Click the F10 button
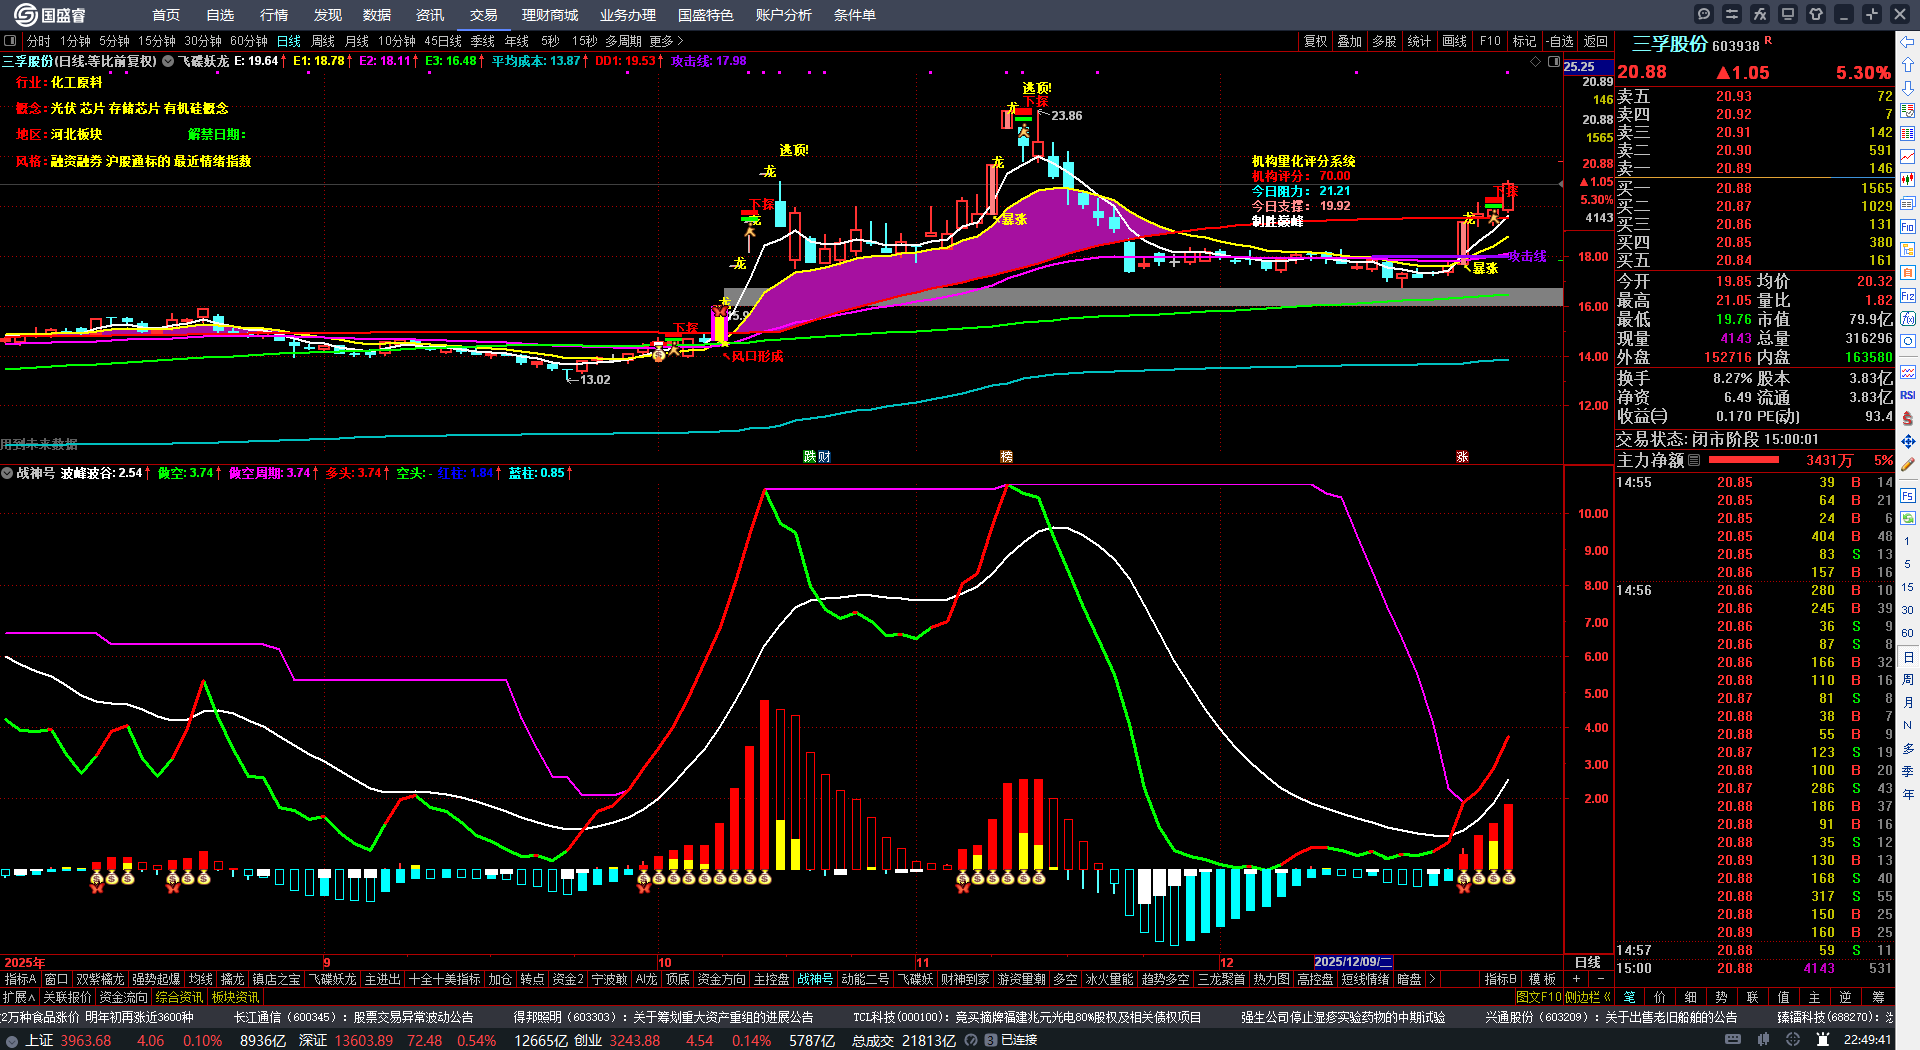Screen dimensions: 1920x1050 coord(1490,41)
